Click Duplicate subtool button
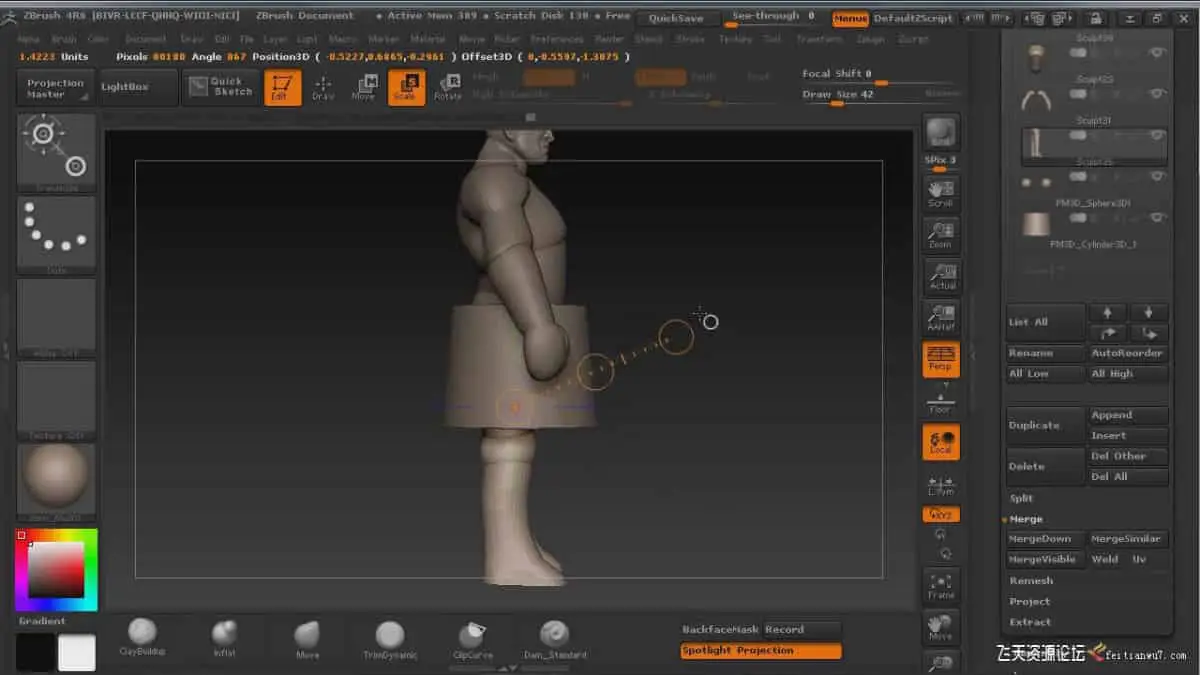 point(1046,425)
